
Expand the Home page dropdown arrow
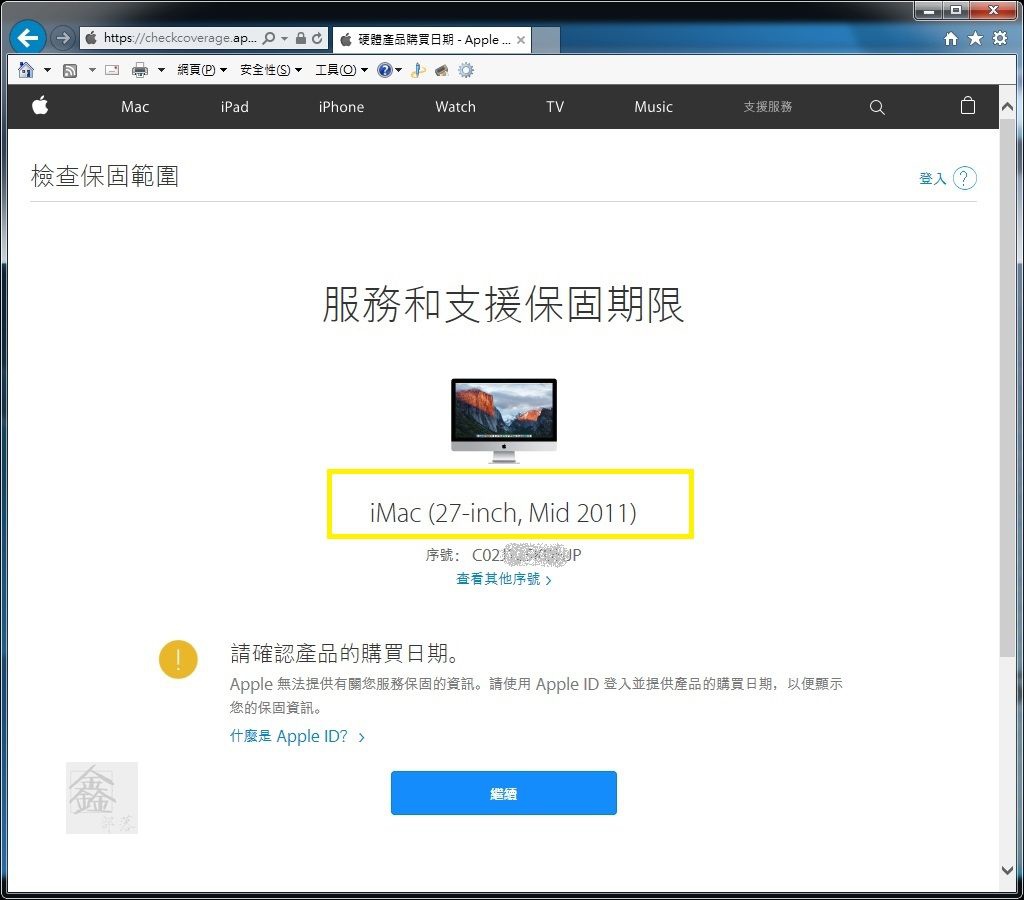[47, 70]
